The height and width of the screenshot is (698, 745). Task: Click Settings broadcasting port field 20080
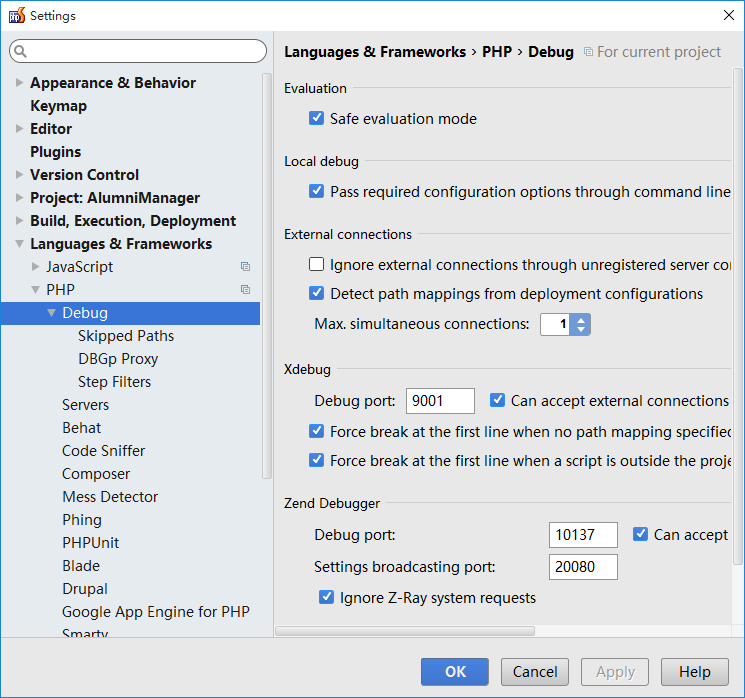(x=583, y=567)
